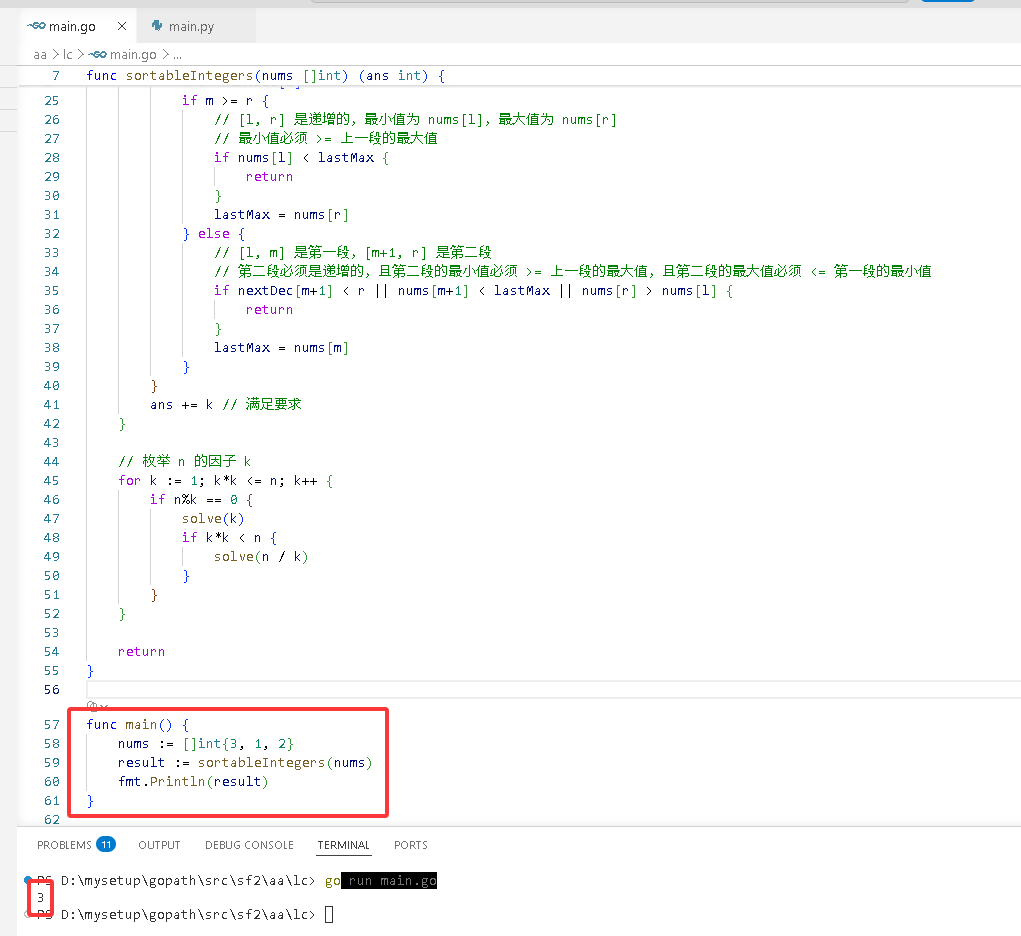The height and width of the screenshot is (936, 1021).
Task: Click the Go icon on main.go tab
Action: 36,26
